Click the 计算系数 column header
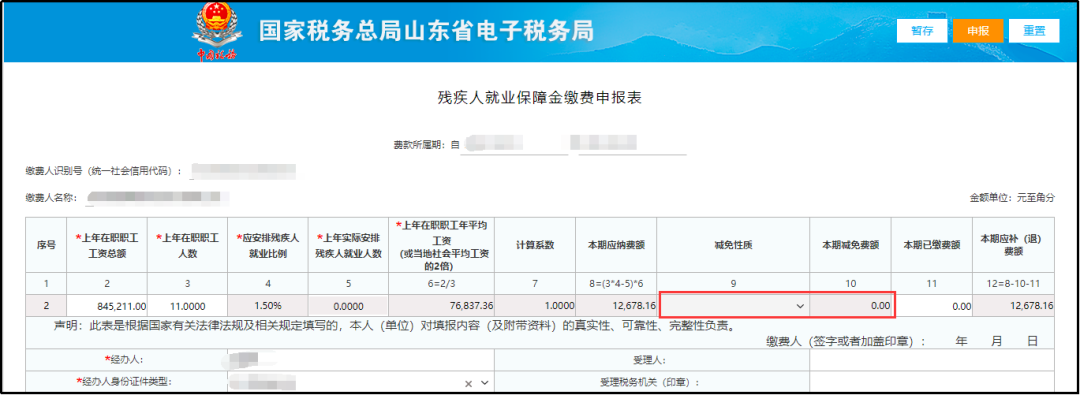 tap(535, 245)
